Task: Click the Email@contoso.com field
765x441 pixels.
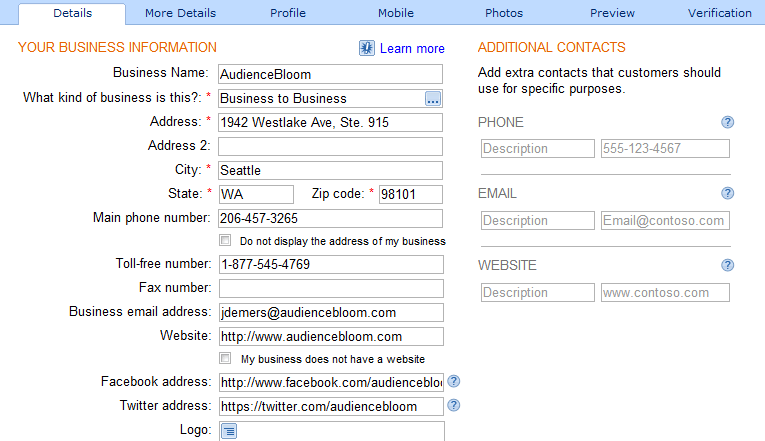Action: tap(665, 220)
